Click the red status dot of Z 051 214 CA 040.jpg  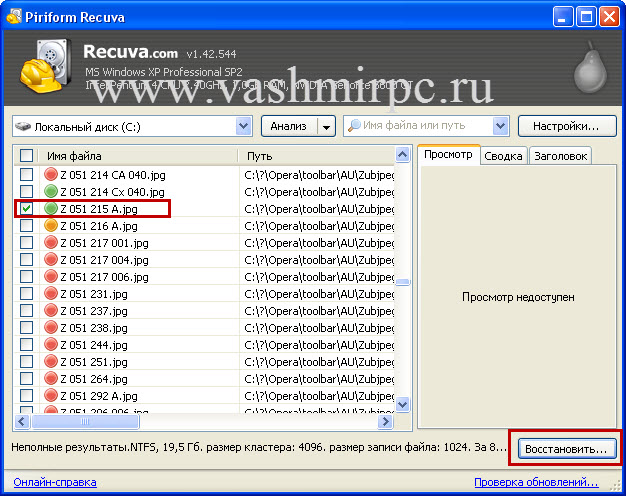pos(51,175)
